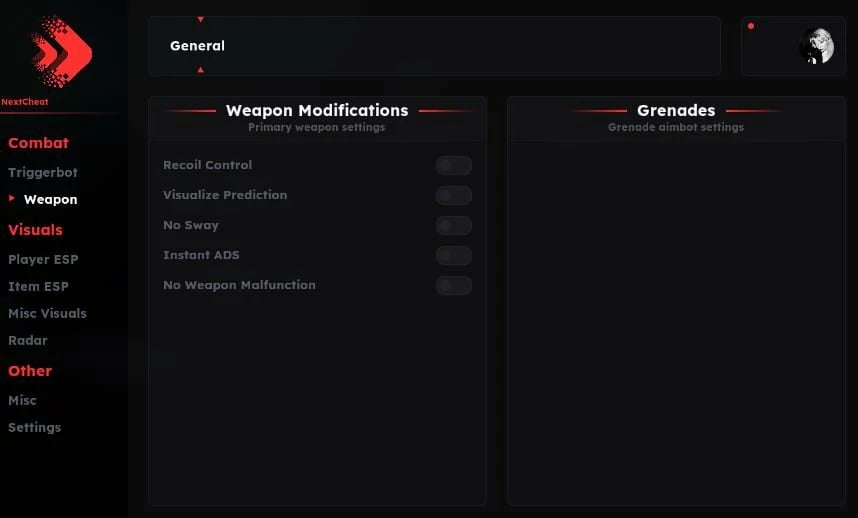Switch on No Weapon Malfunction

pos(454,286)
